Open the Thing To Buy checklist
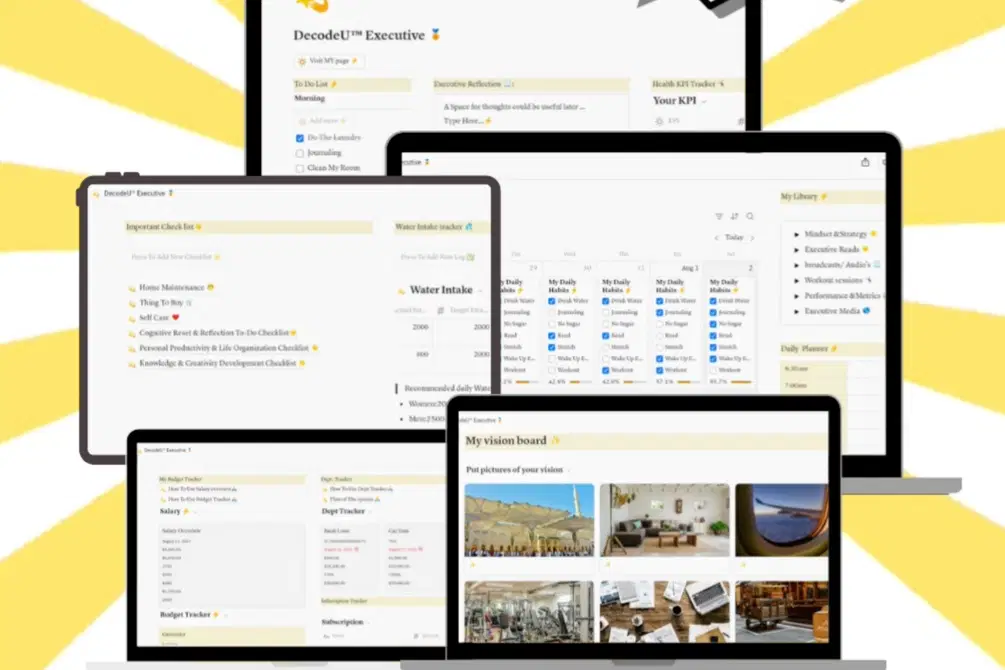Screen dimensions: 1005x670 160,303
